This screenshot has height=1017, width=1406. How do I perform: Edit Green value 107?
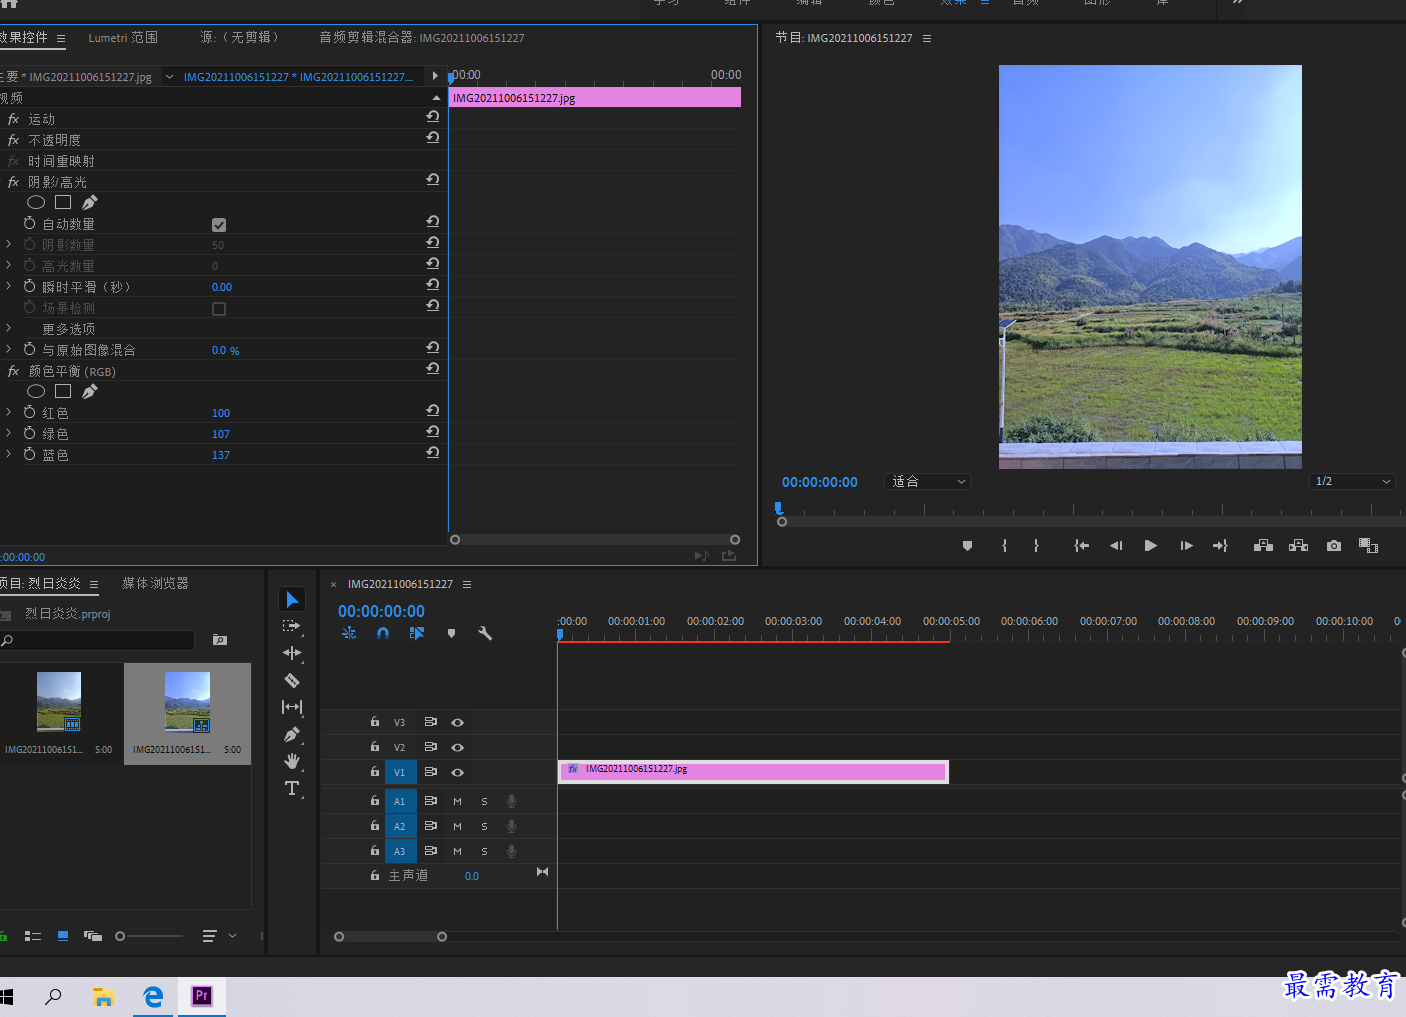coord(221,434)
